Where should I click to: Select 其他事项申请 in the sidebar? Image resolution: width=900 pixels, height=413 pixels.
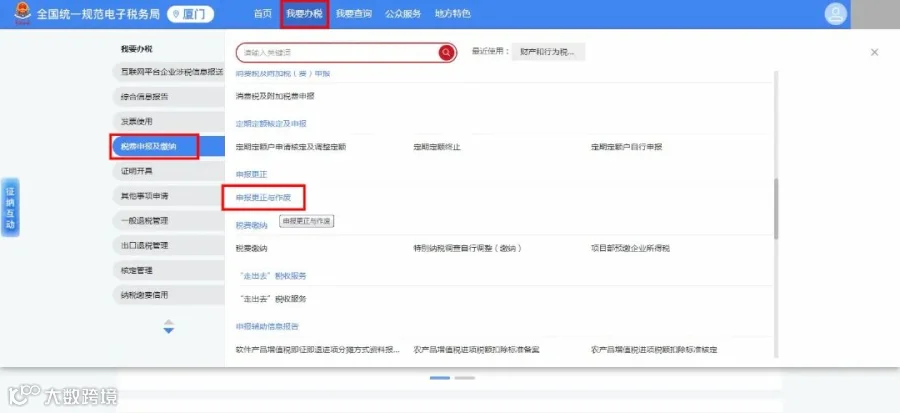[x=169, y=196]
